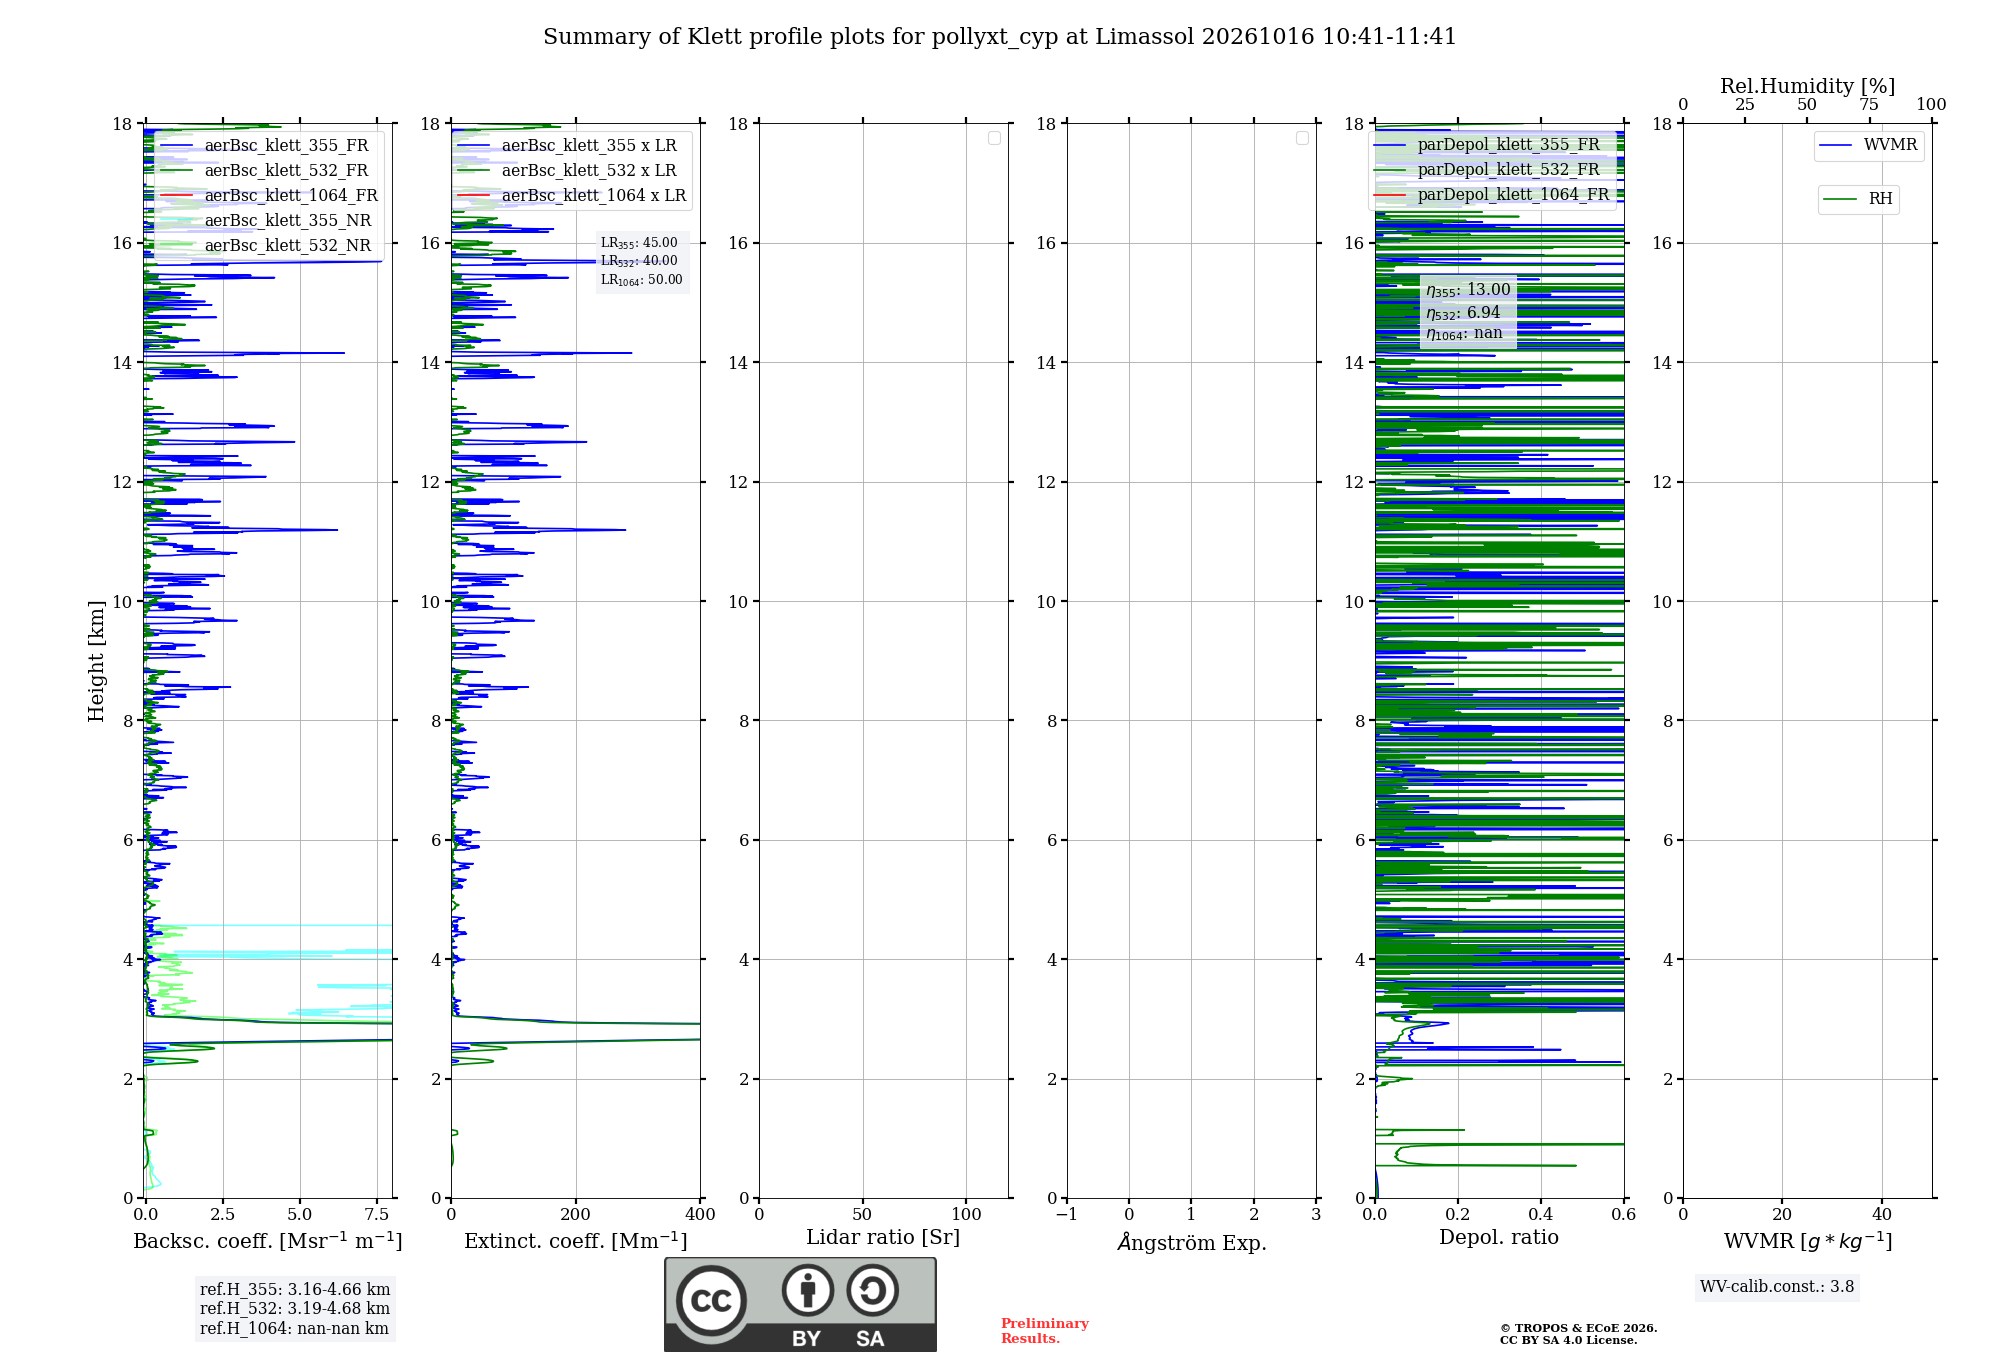Viewport: 2000px width, 1360px height.
Task: Click the BY attribution person icon
Action: coord(808,1290)
